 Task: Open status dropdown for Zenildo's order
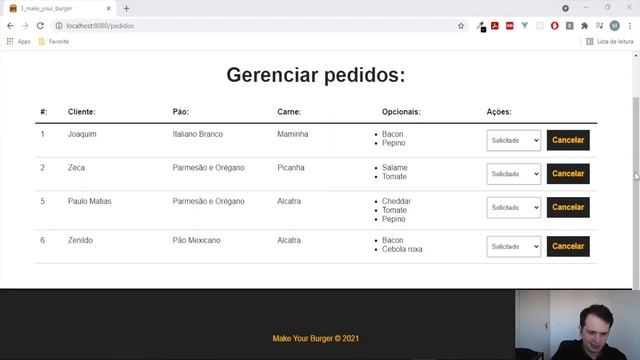[513, 247]
